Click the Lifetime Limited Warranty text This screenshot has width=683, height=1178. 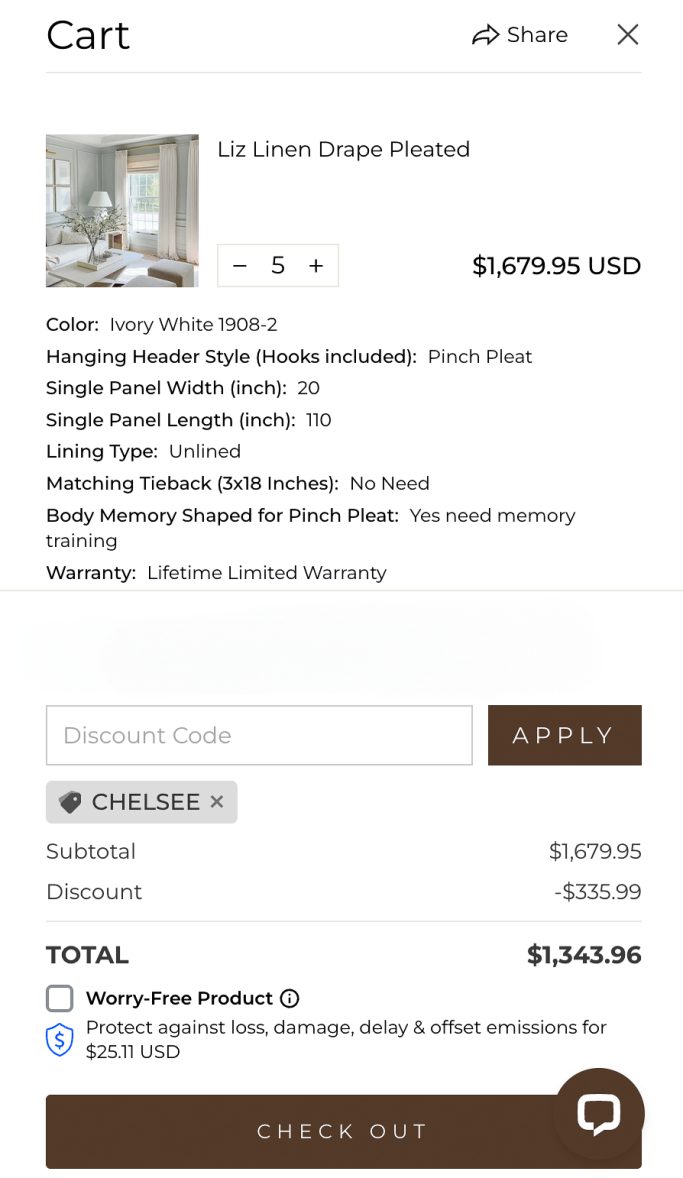coord(266,572)
